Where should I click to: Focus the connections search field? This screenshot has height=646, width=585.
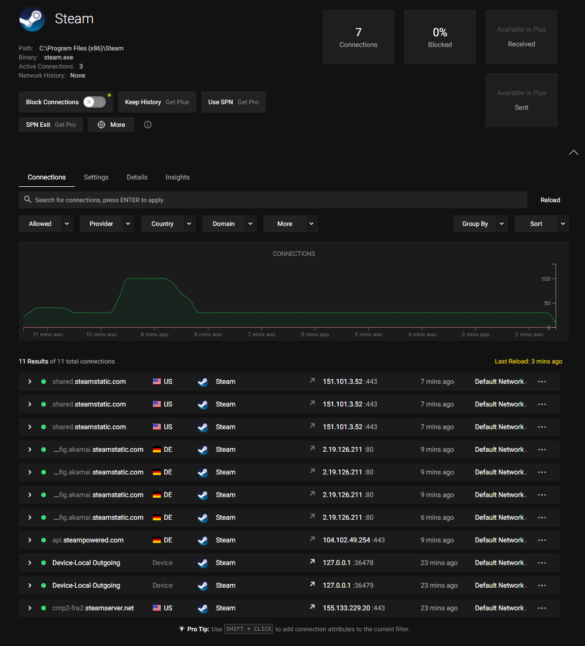click(x=273, y=200)
